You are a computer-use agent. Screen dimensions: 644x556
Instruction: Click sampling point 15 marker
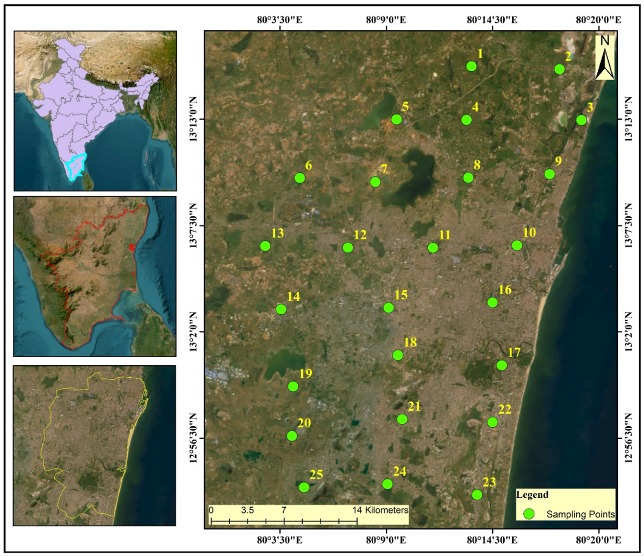(388, 308)
